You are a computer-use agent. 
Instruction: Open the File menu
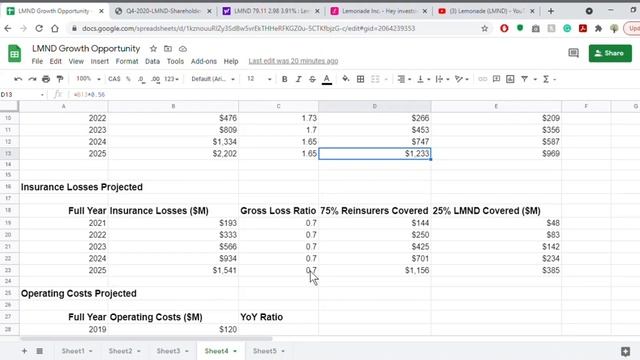click(x=37, y=61)
